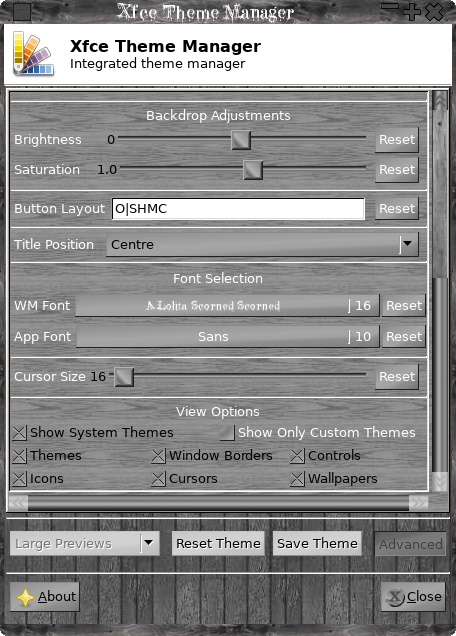Click the horizontal scrollbar right arrow

pyautogui.click(x=418, y=503)
